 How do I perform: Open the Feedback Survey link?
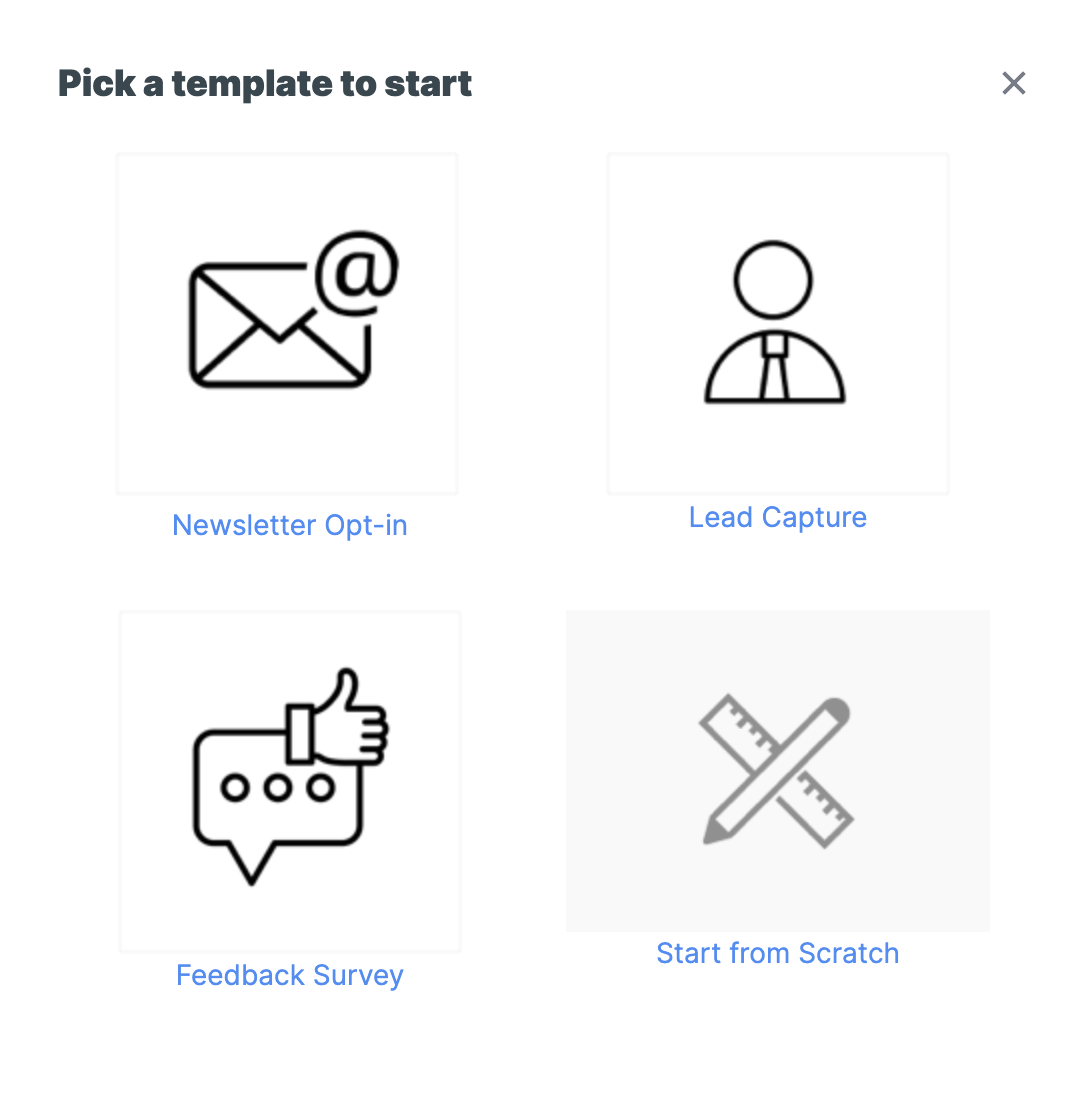(290, 975)
